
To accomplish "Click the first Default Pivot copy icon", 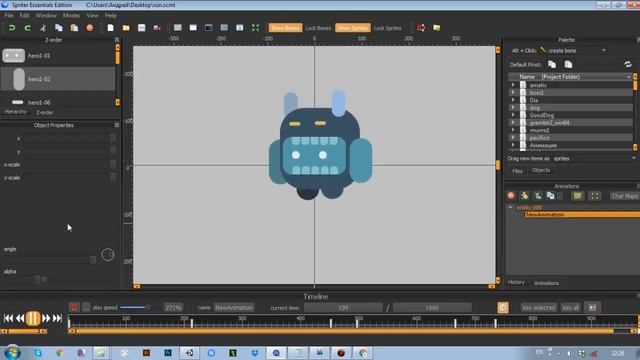I will tap(552, 64).
